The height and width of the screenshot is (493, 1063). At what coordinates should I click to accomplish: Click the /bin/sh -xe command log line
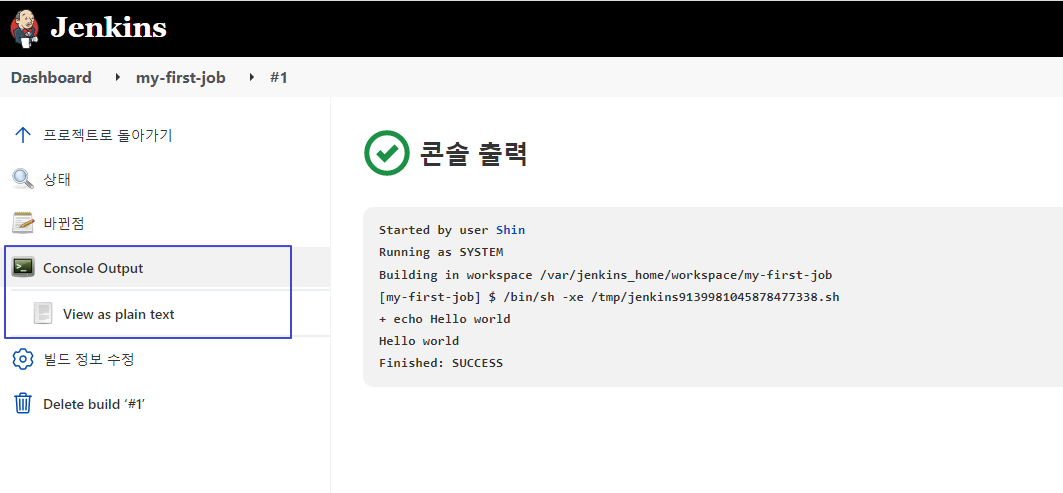(609, 297)
